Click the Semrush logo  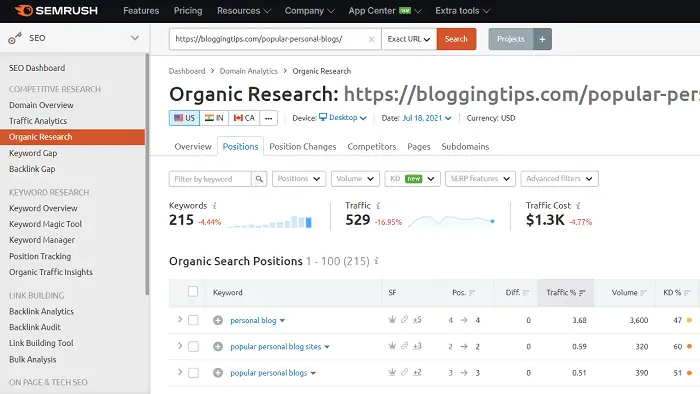(x=56, y=11)
